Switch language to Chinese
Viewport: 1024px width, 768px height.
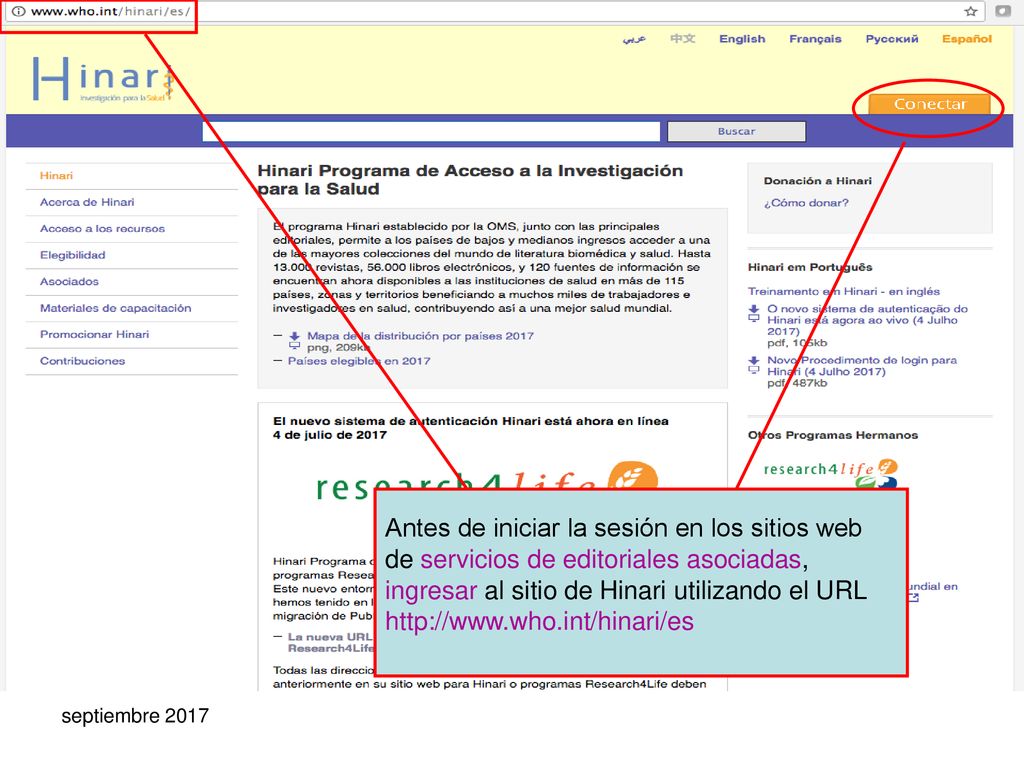(682, 39)
